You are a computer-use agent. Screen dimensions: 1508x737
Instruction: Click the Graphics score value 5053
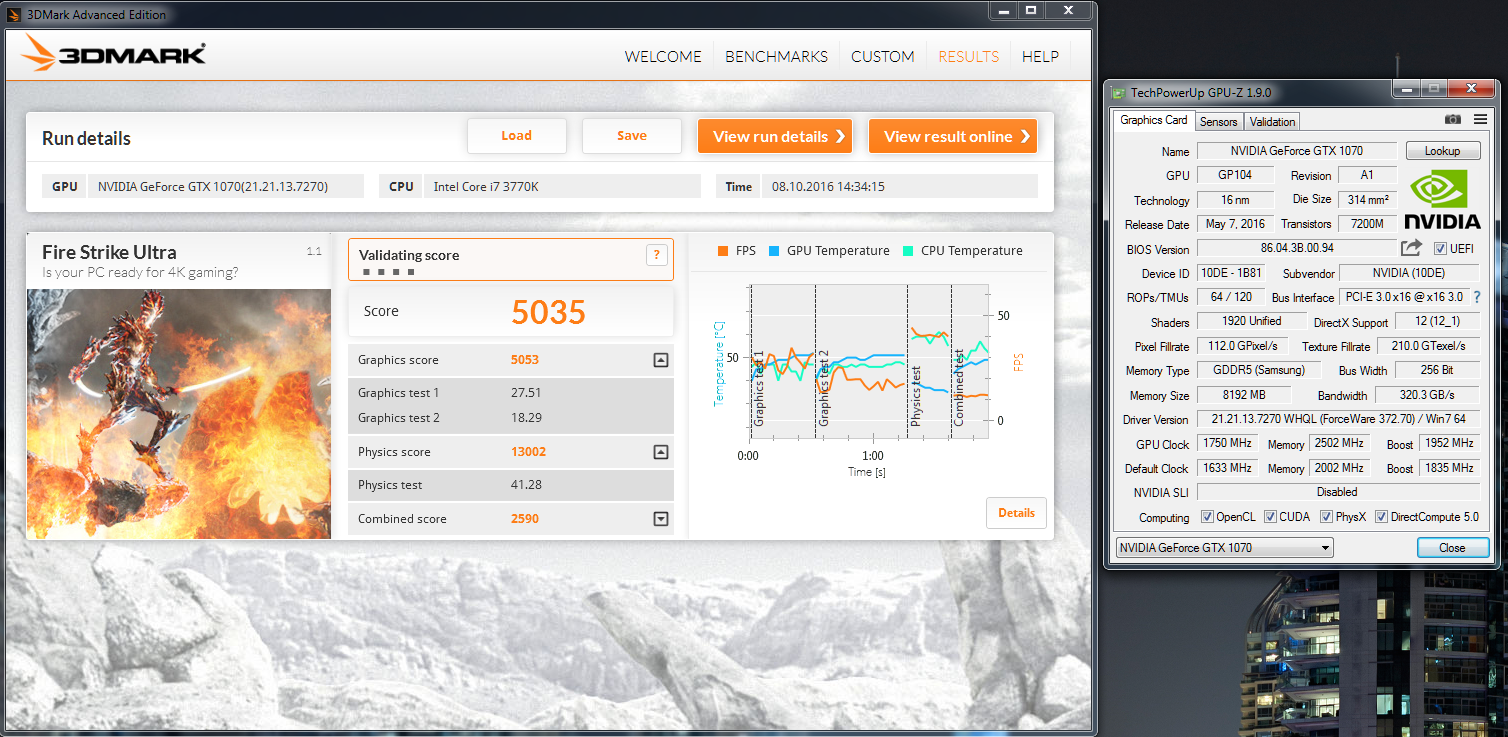pyautogui.click(x=525, y=360)
